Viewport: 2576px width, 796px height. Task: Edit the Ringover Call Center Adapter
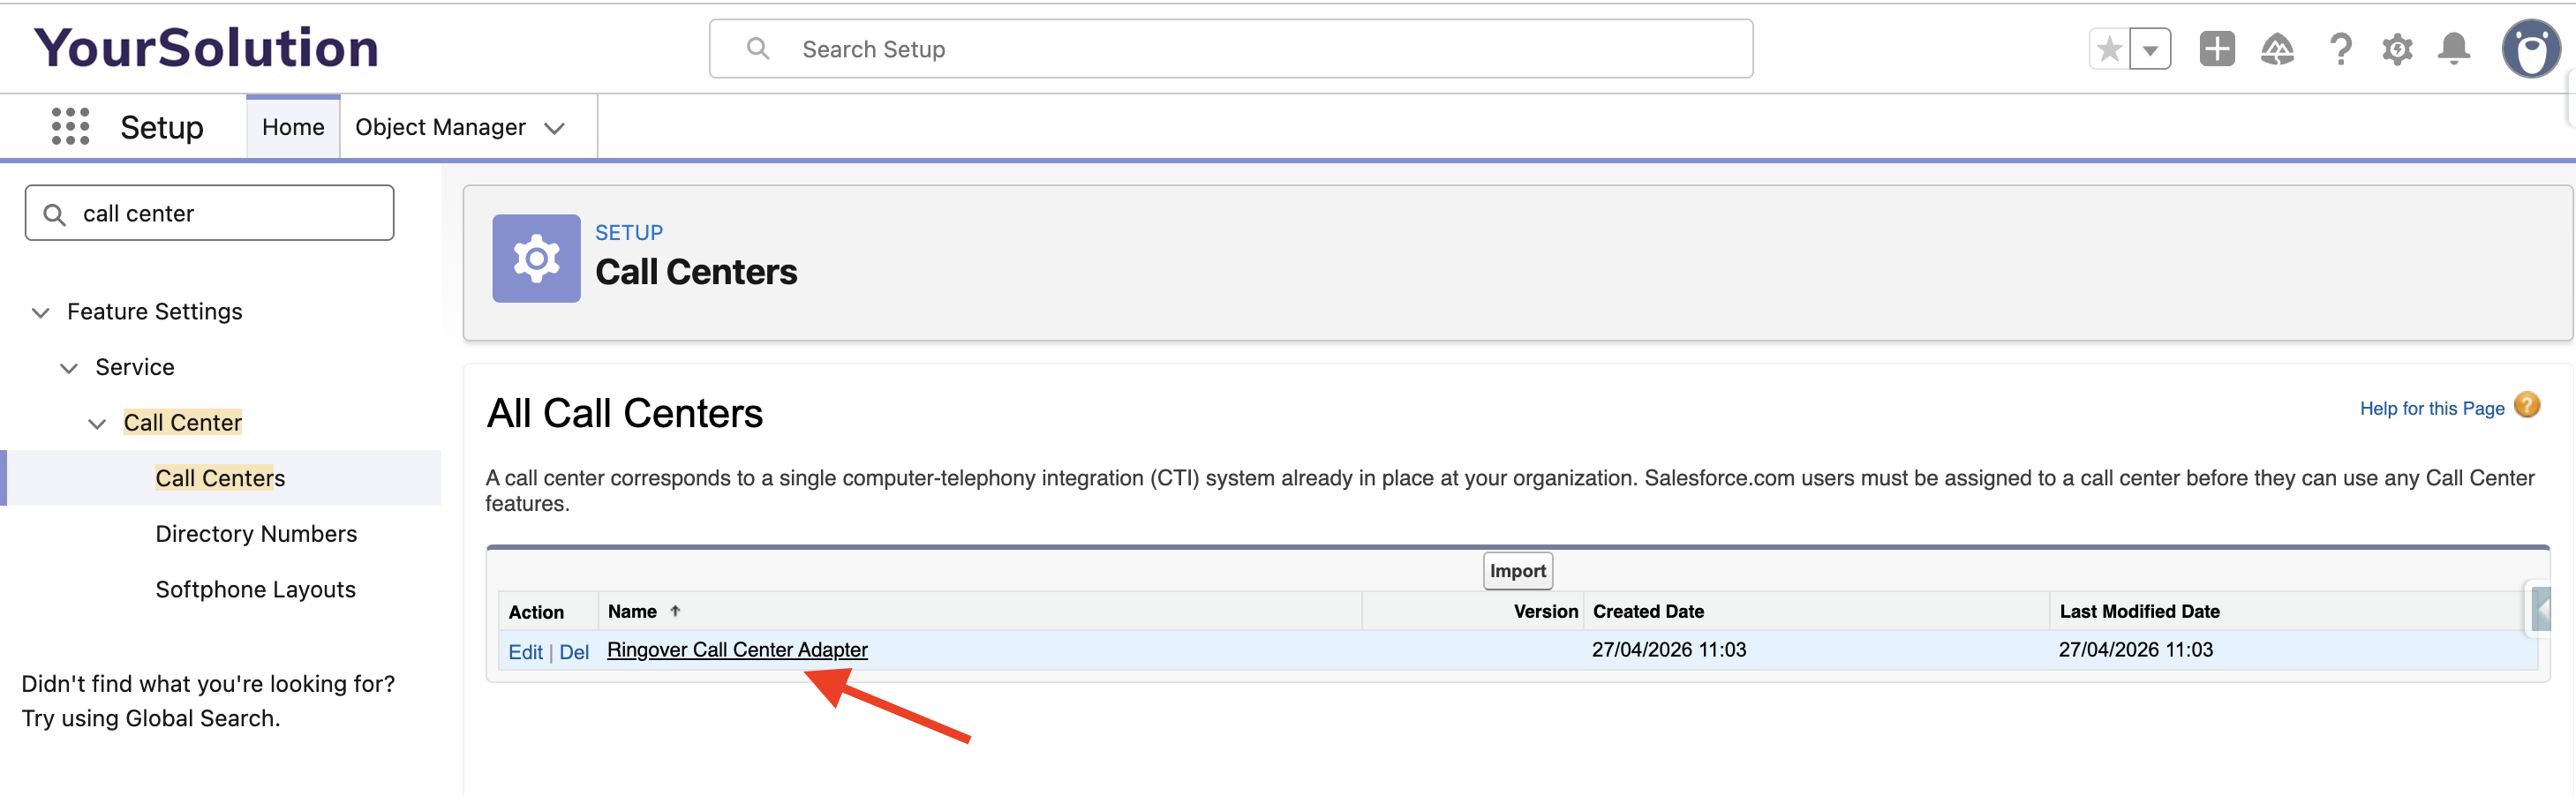tap(525, 652)
